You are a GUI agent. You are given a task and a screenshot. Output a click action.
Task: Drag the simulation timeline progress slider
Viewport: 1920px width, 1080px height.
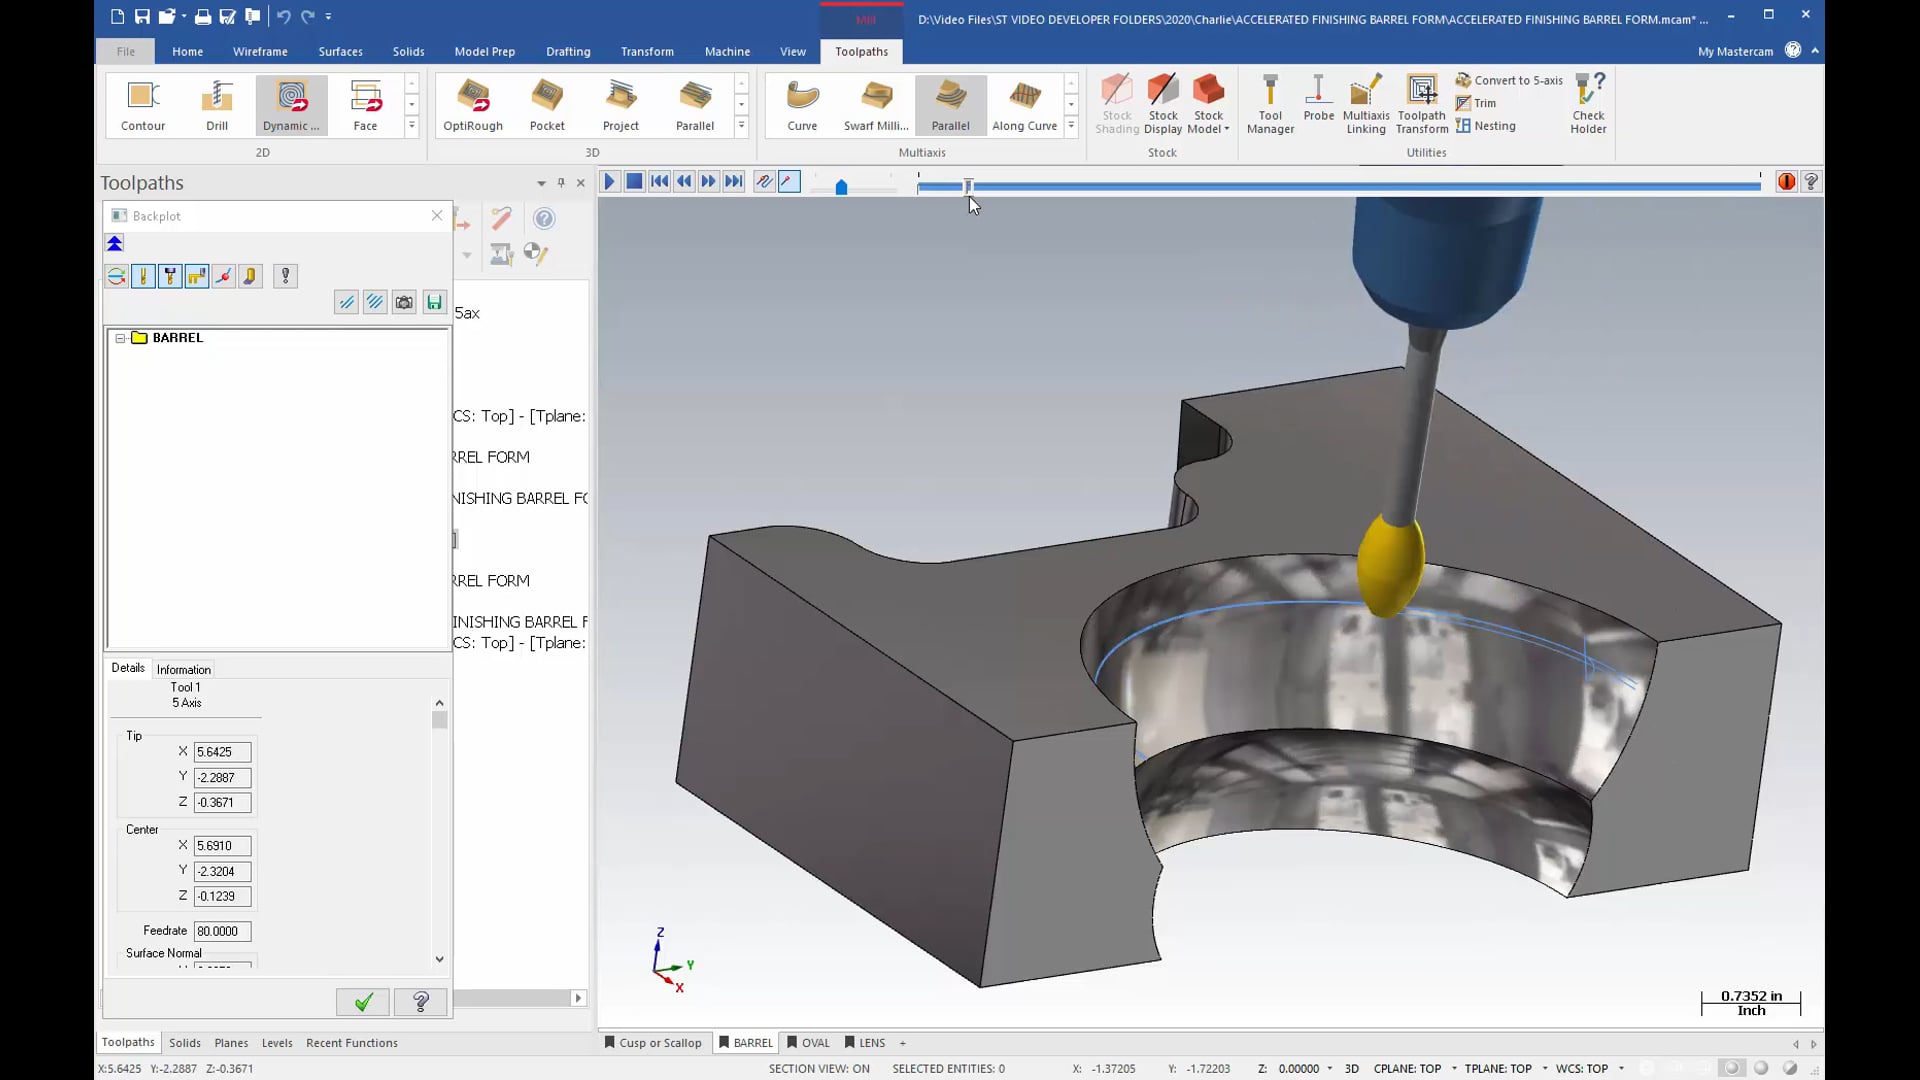[x=969, y=186]
